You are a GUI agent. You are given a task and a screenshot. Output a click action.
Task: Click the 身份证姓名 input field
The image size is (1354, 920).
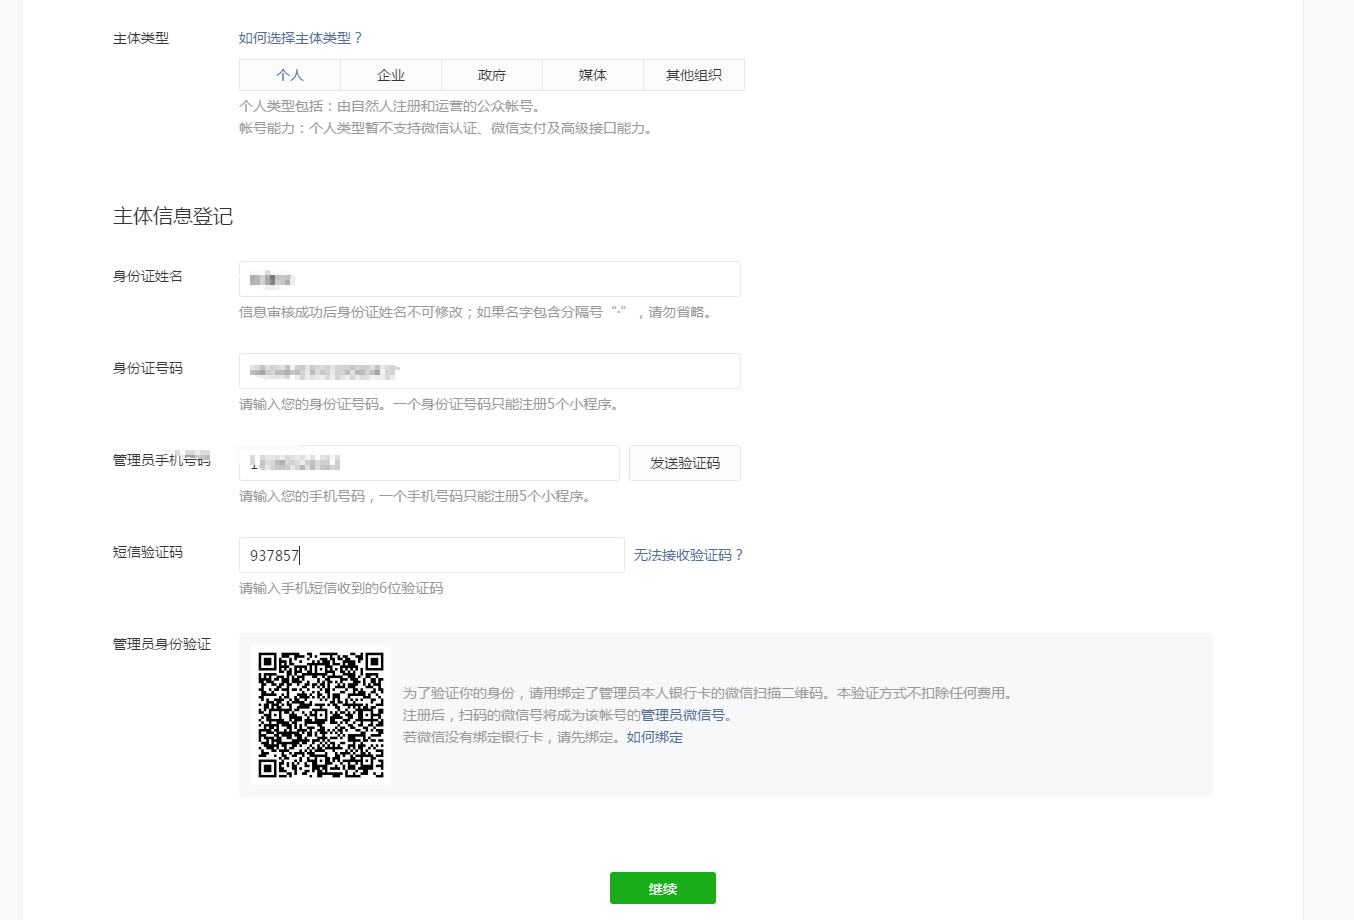pyautogui.click(x=490, y=279)
